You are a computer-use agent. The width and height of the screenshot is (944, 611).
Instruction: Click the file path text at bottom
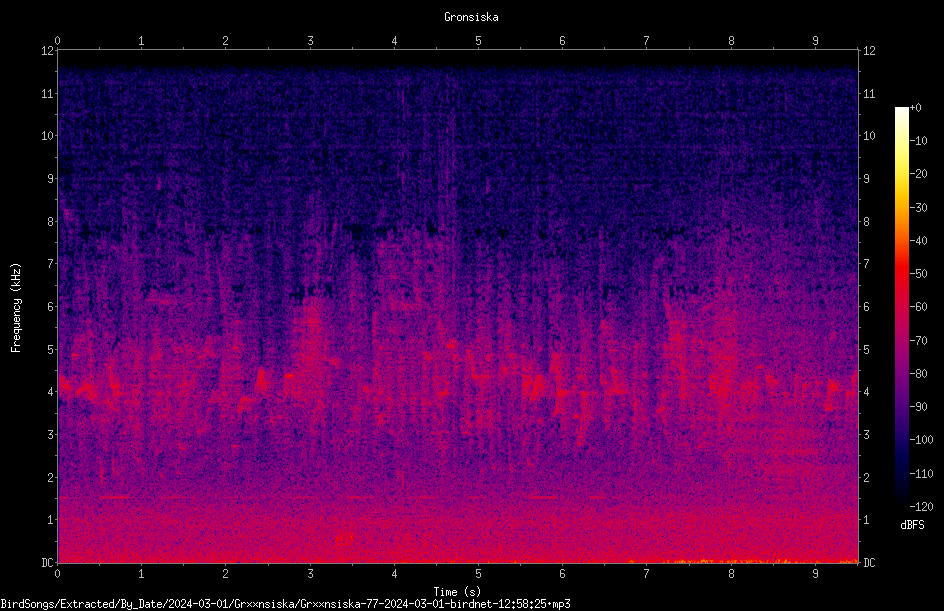tap(285, 604)
